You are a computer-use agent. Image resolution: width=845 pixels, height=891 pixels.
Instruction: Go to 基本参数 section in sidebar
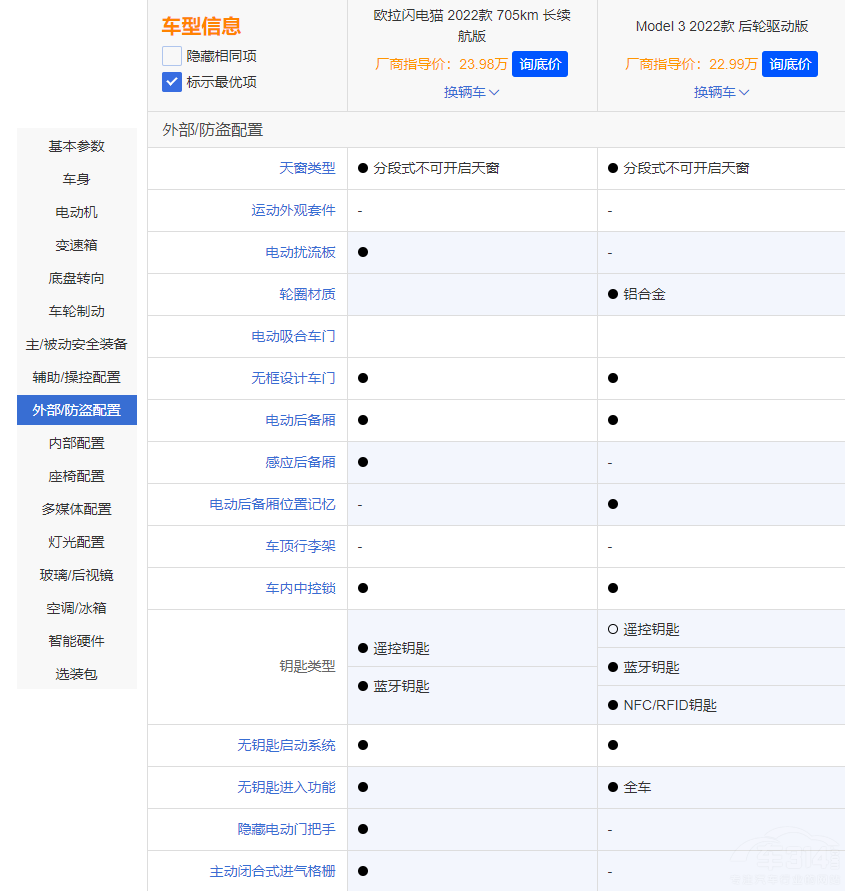tap(76, 146)
